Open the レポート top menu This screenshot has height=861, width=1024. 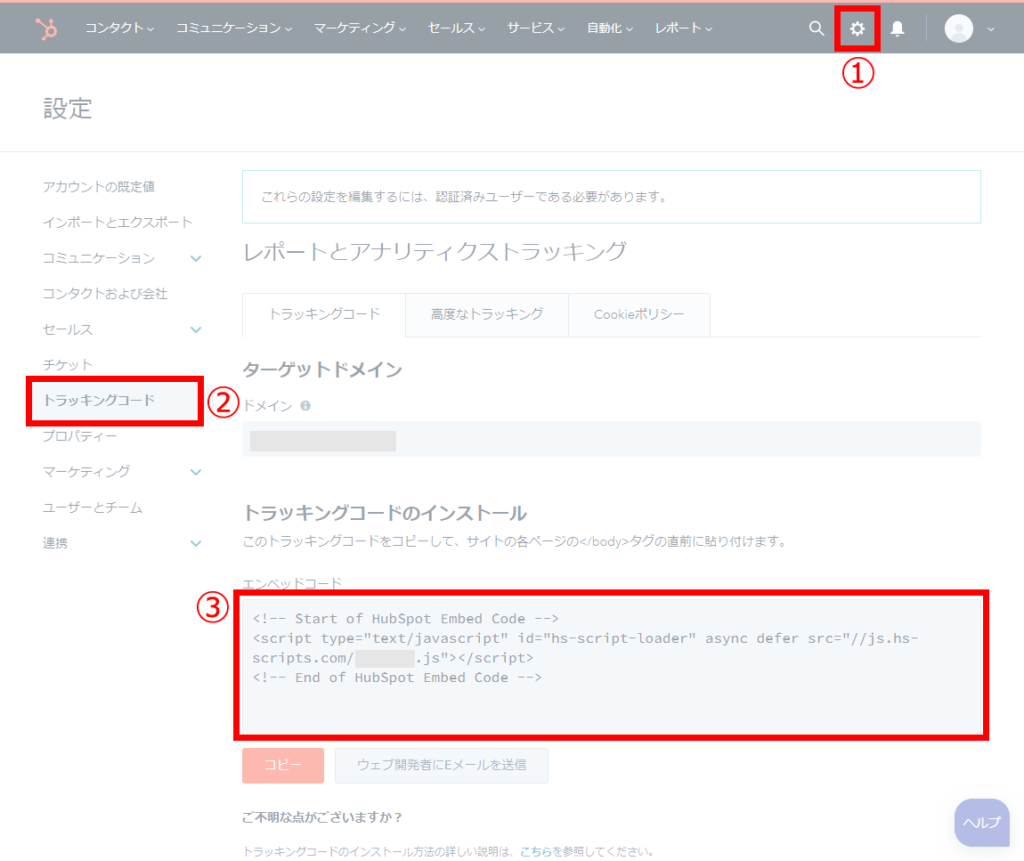(683, 28)
